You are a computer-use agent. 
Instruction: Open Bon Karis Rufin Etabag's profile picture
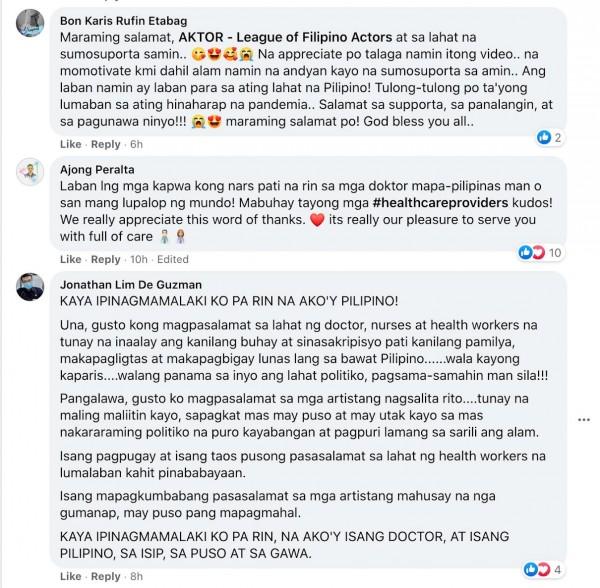30,23
